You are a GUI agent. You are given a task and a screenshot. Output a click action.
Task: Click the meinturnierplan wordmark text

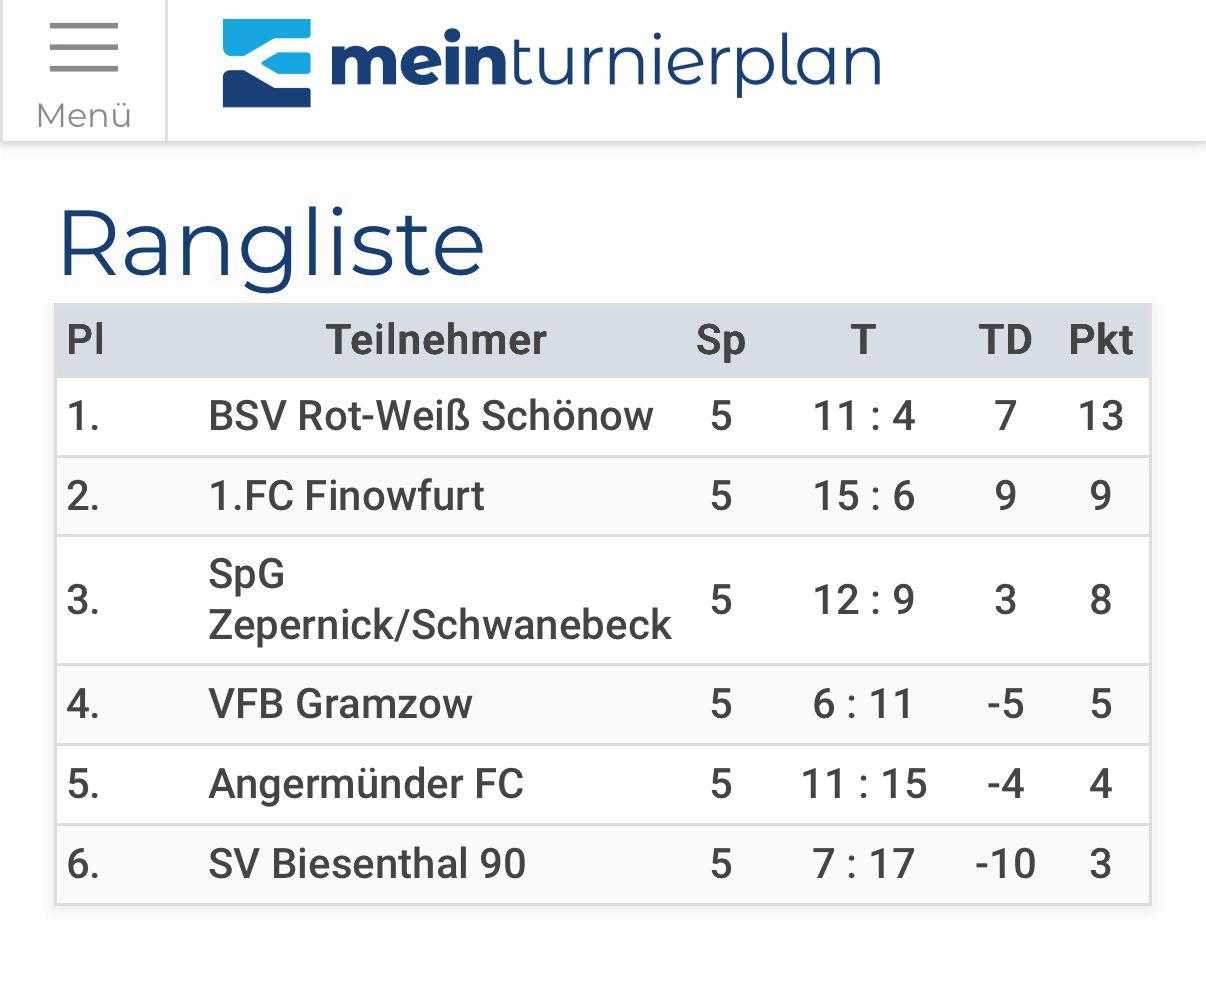[605, 64]
